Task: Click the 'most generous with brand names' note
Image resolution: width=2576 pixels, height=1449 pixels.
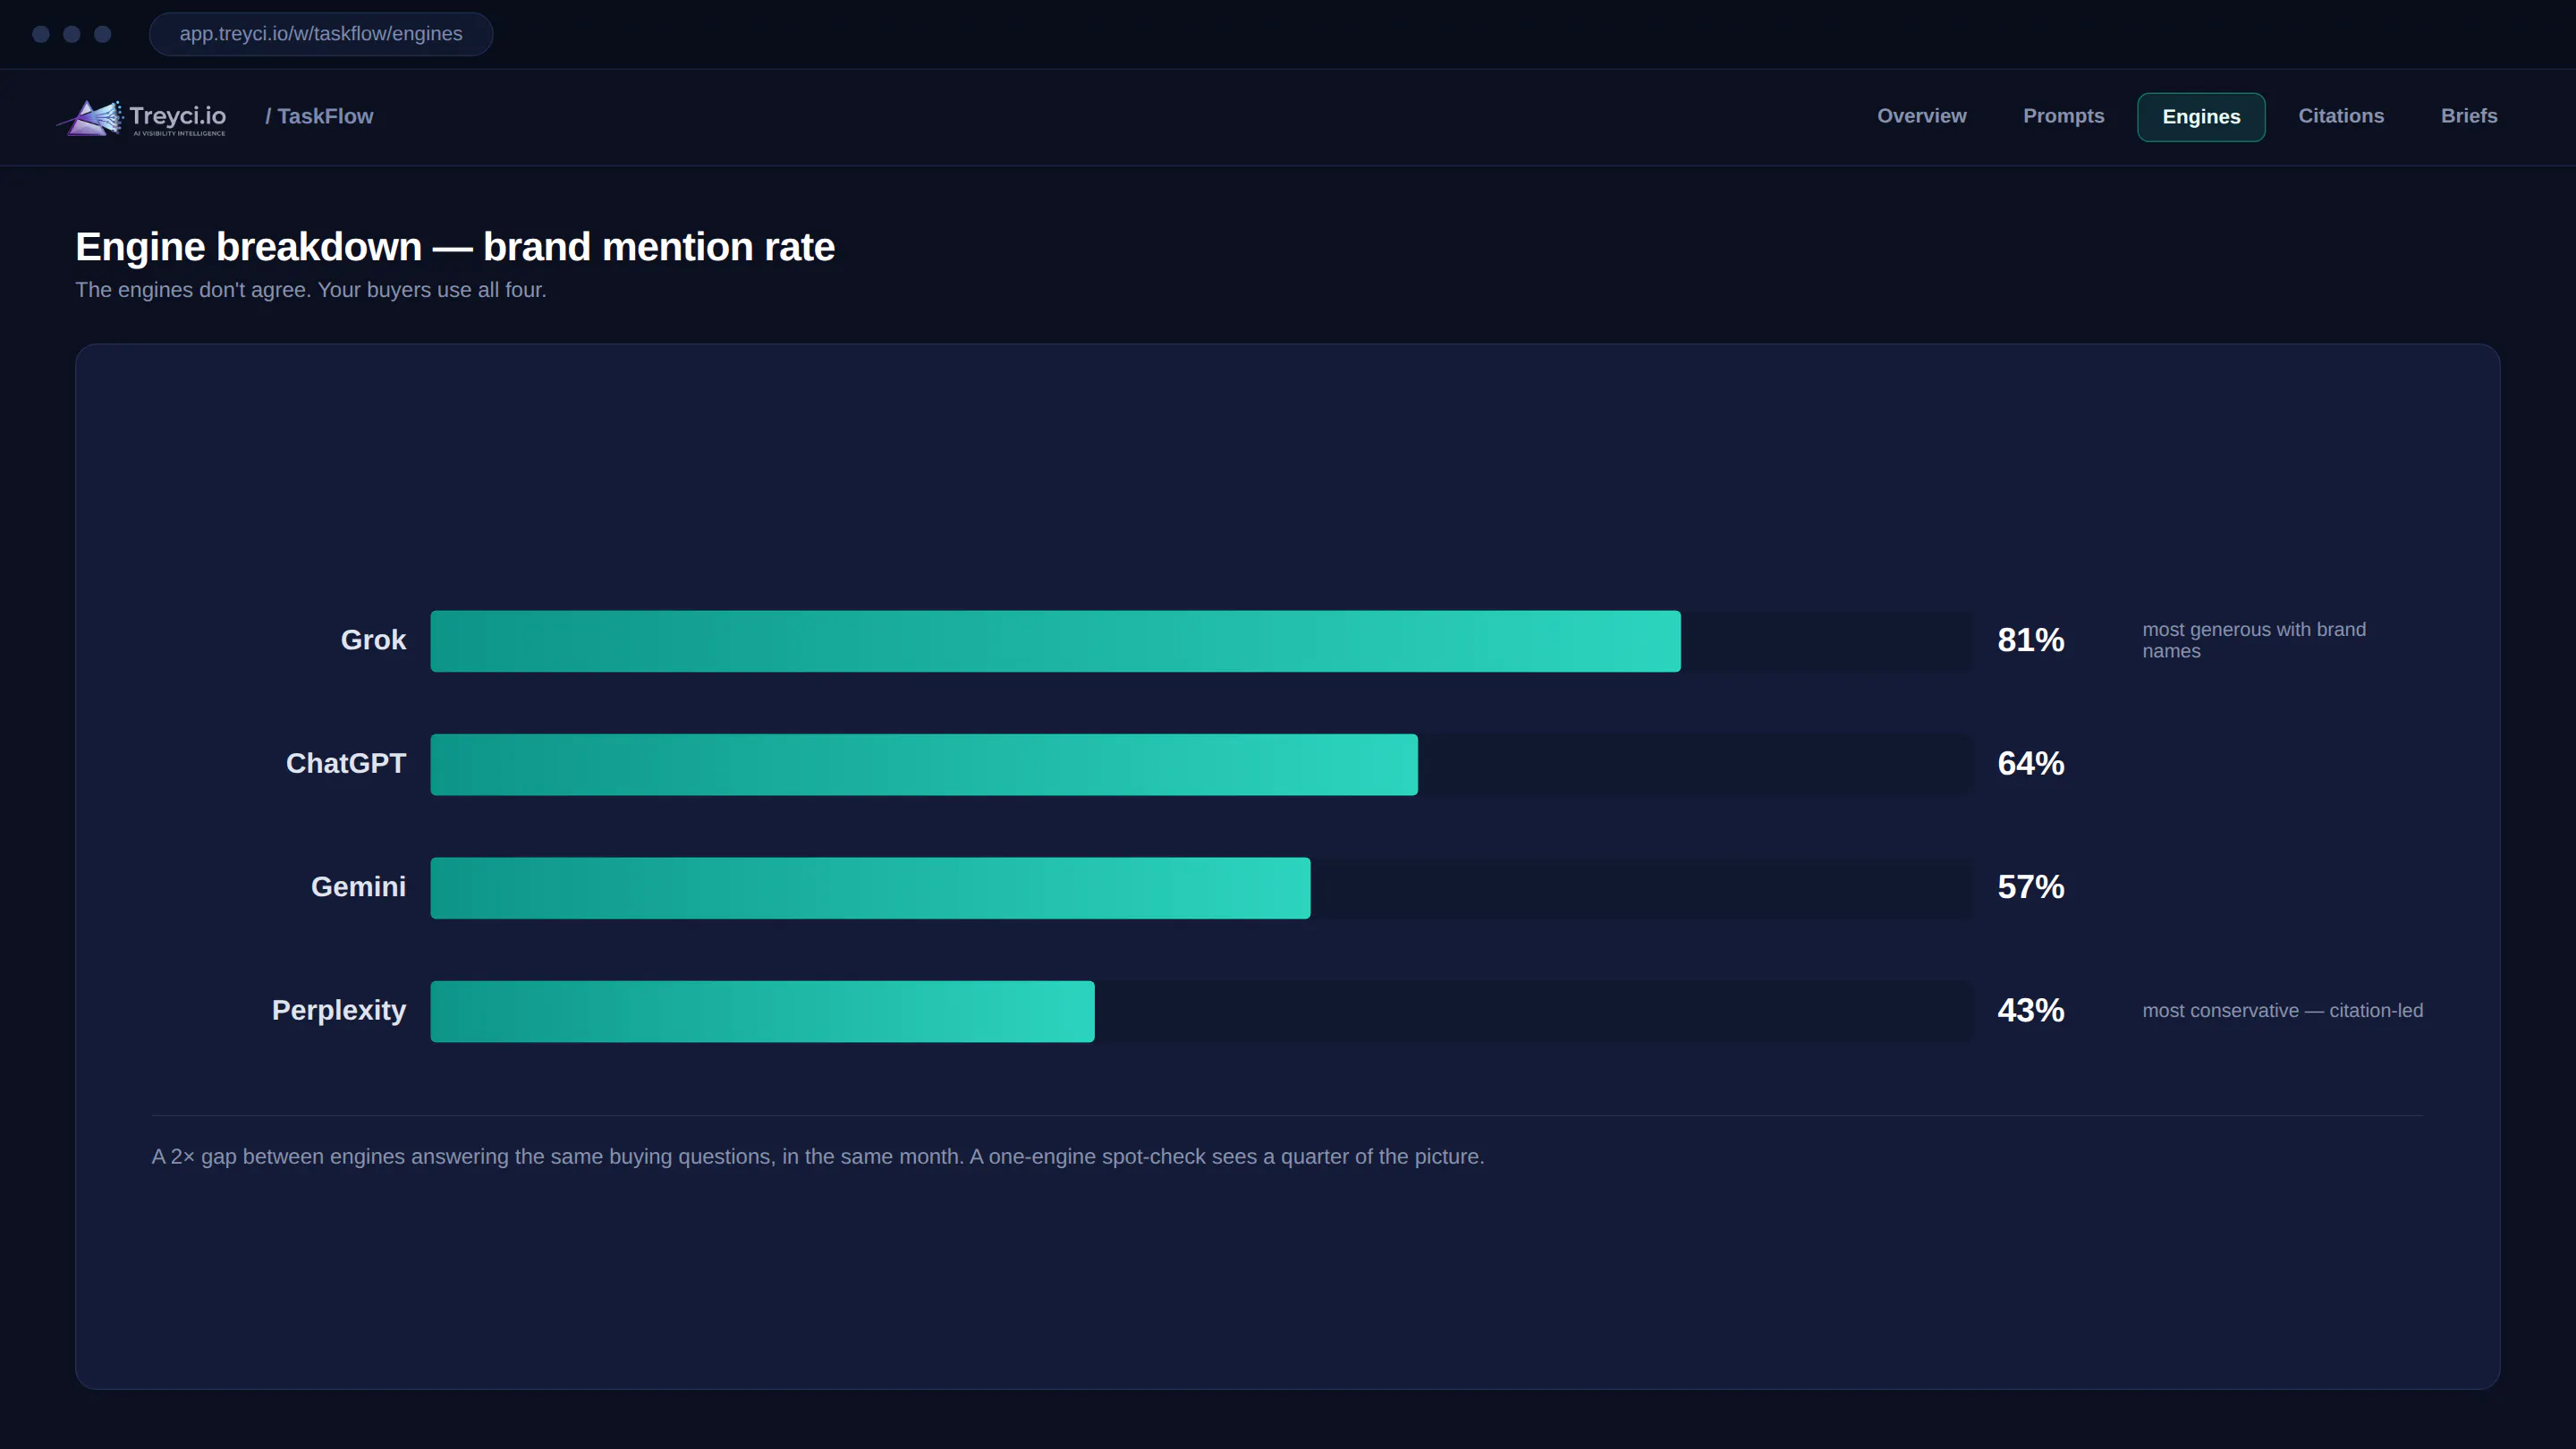Action: 2254,640
